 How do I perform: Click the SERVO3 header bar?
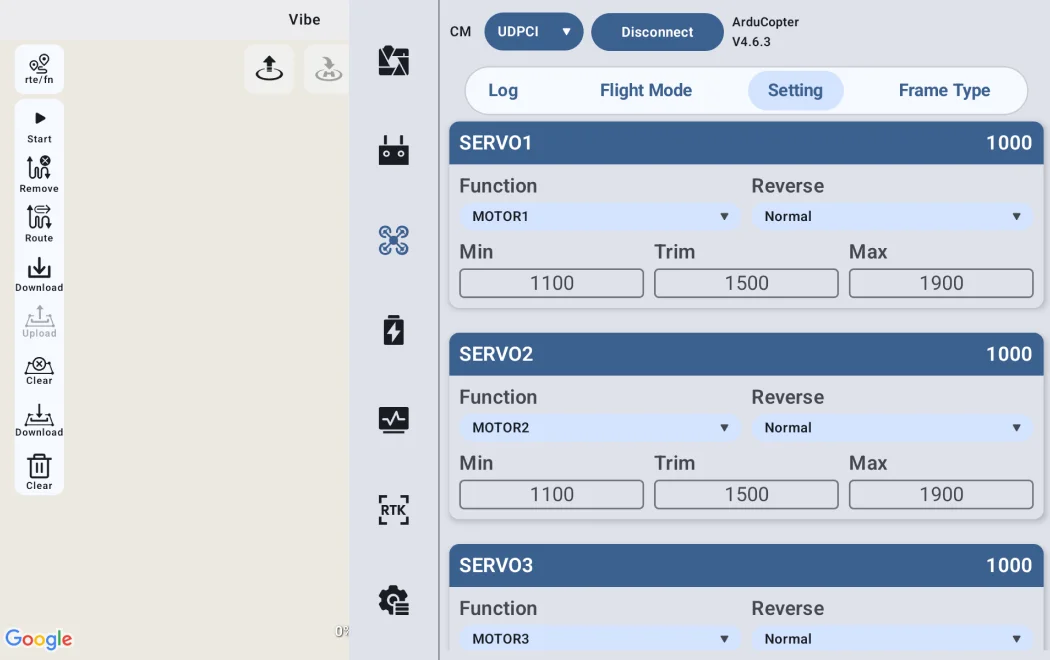tap(746, 565)
